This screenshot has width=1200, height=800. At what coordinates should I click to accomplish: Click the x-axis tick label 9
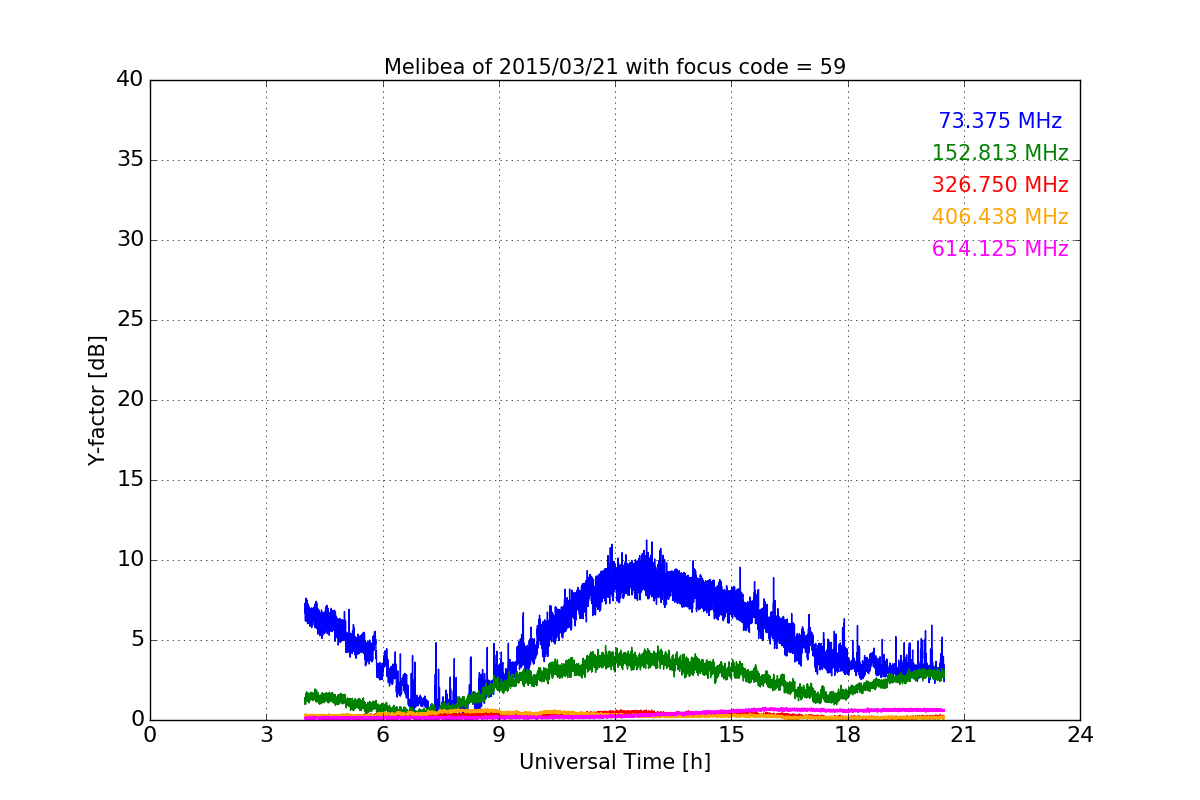[499, 735]
